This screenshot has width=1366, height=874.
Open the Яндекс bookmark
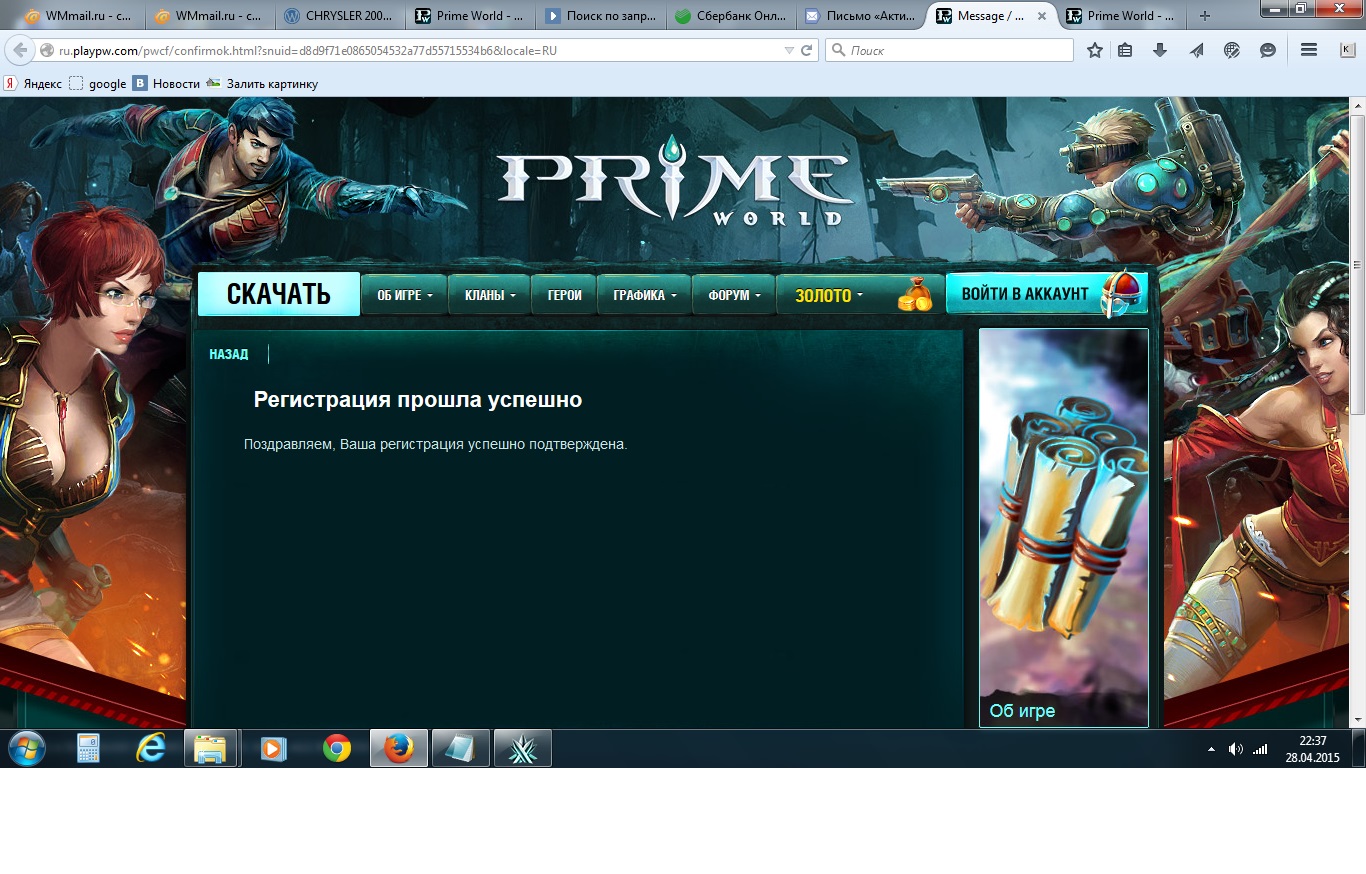pyautogui.click(x=33, y=84)
